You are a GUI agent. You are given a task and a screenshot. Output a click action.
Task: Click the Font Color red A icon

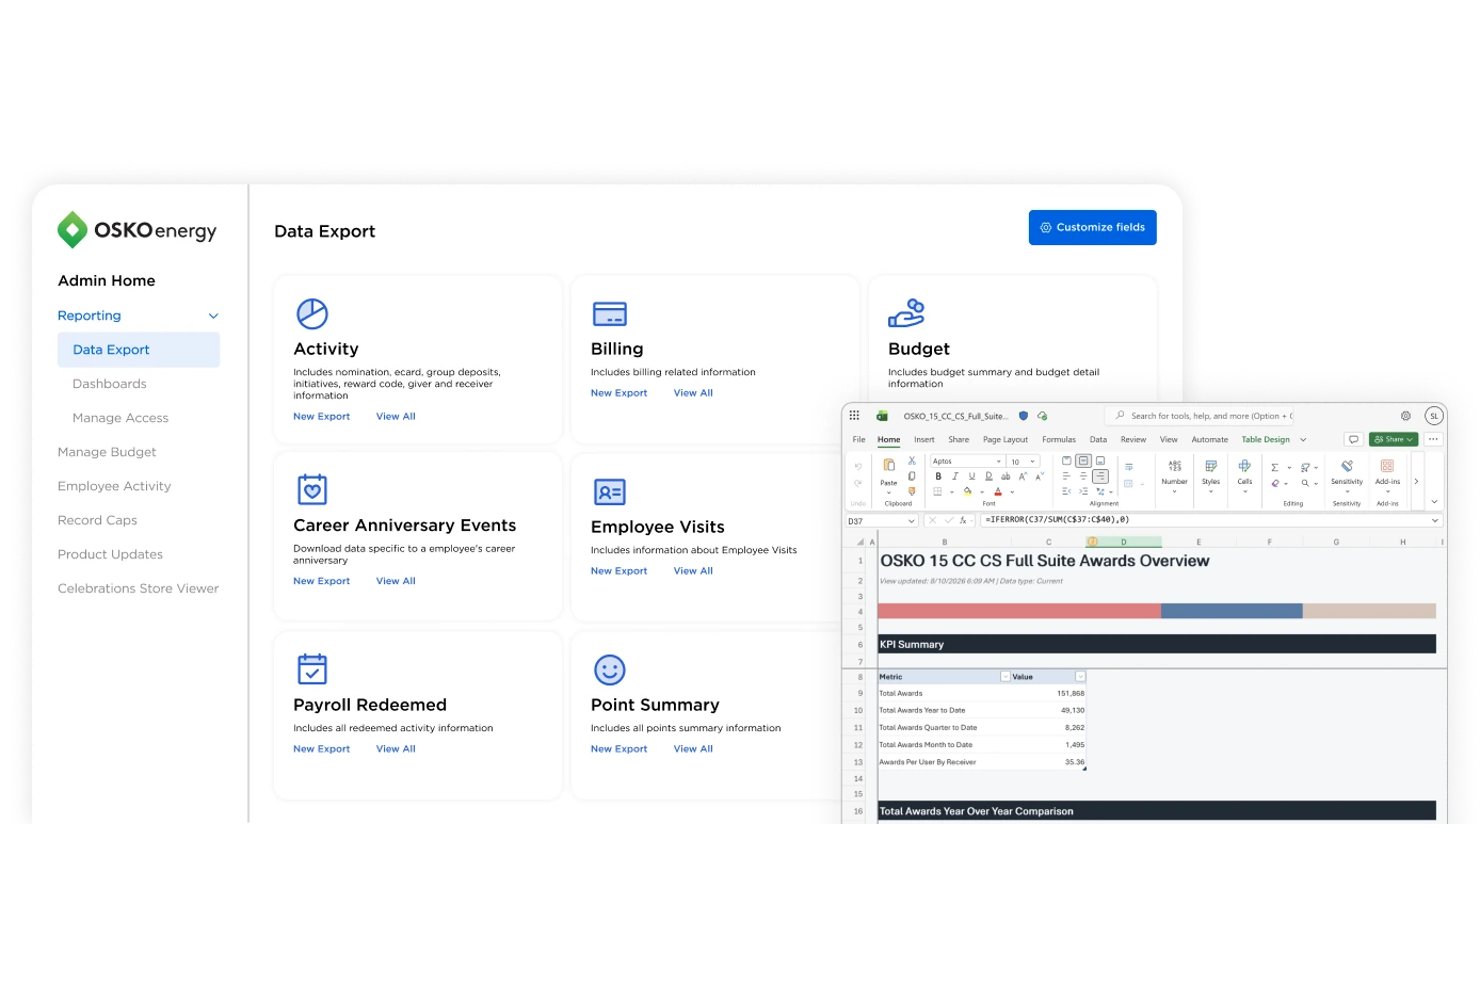tap(998, 491)
